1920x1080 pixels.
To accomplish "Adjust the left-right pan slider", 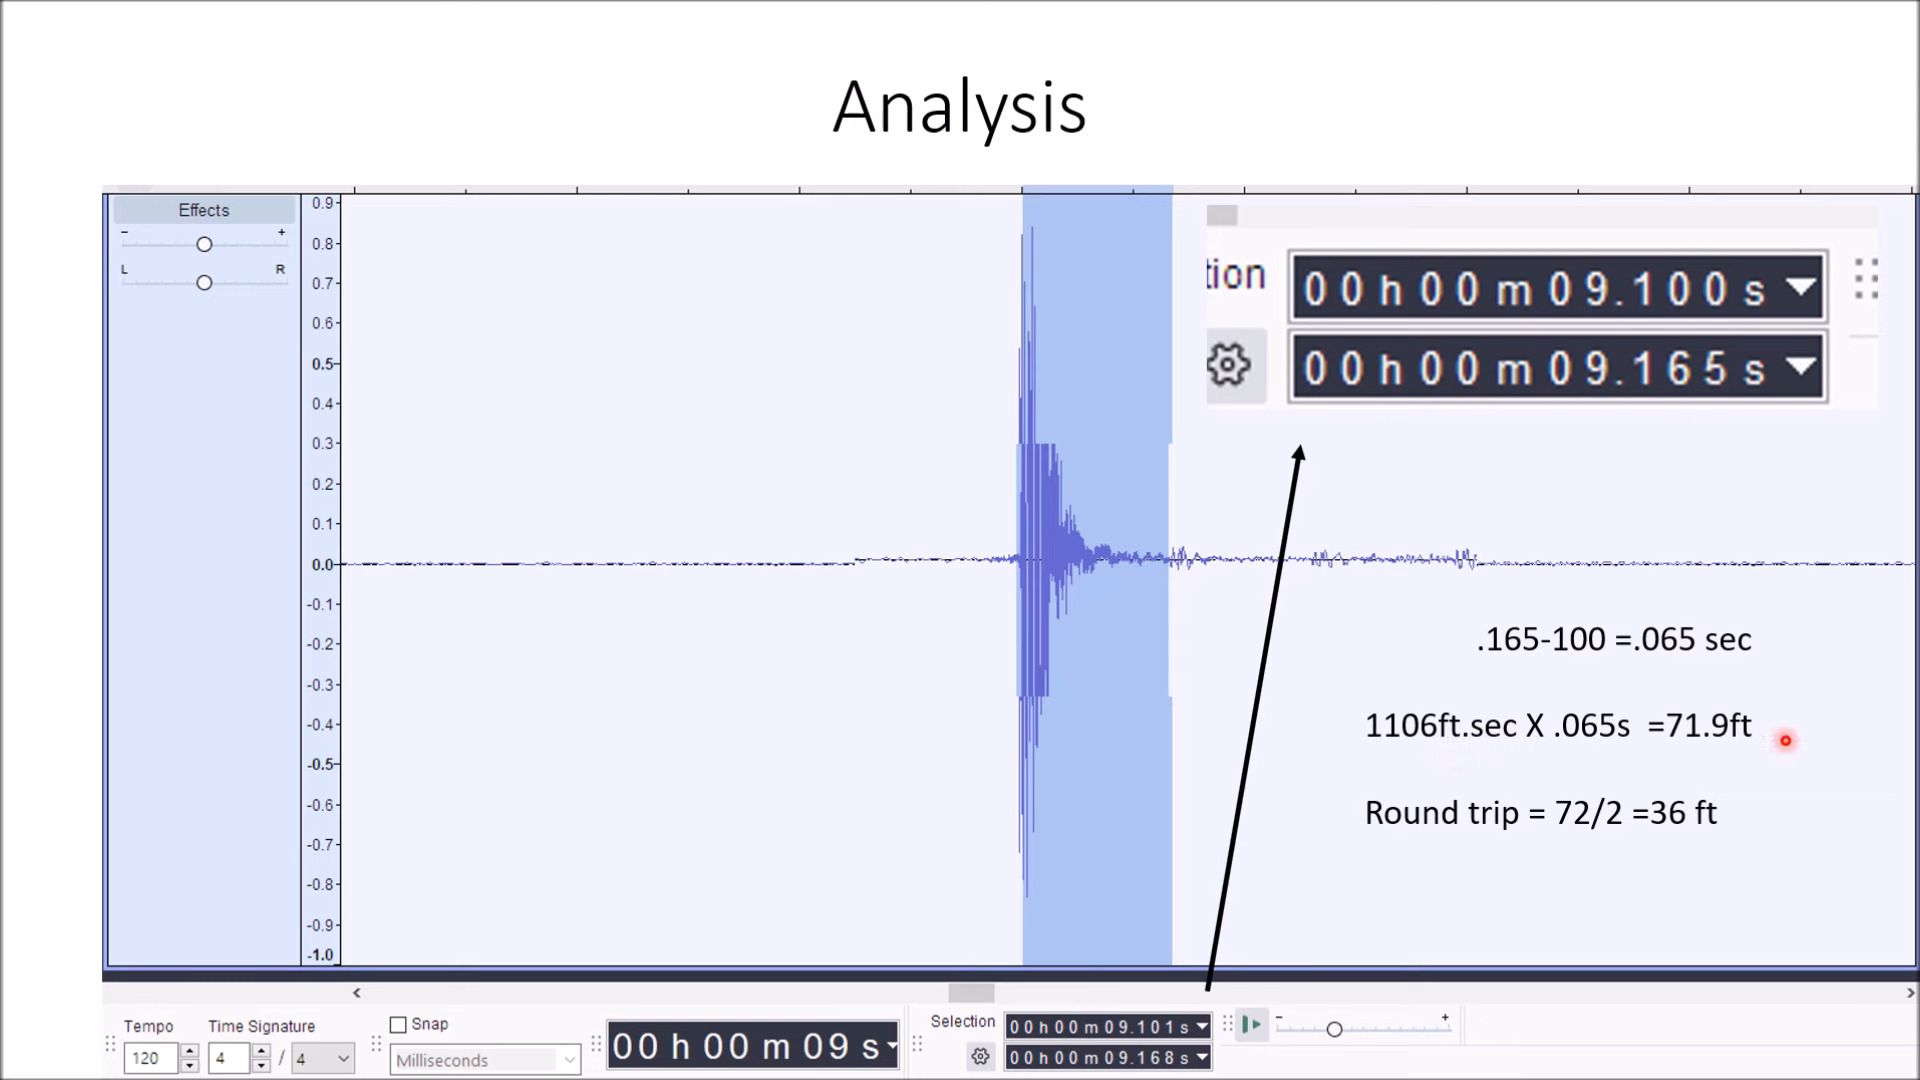I will (x=204, y=283).
